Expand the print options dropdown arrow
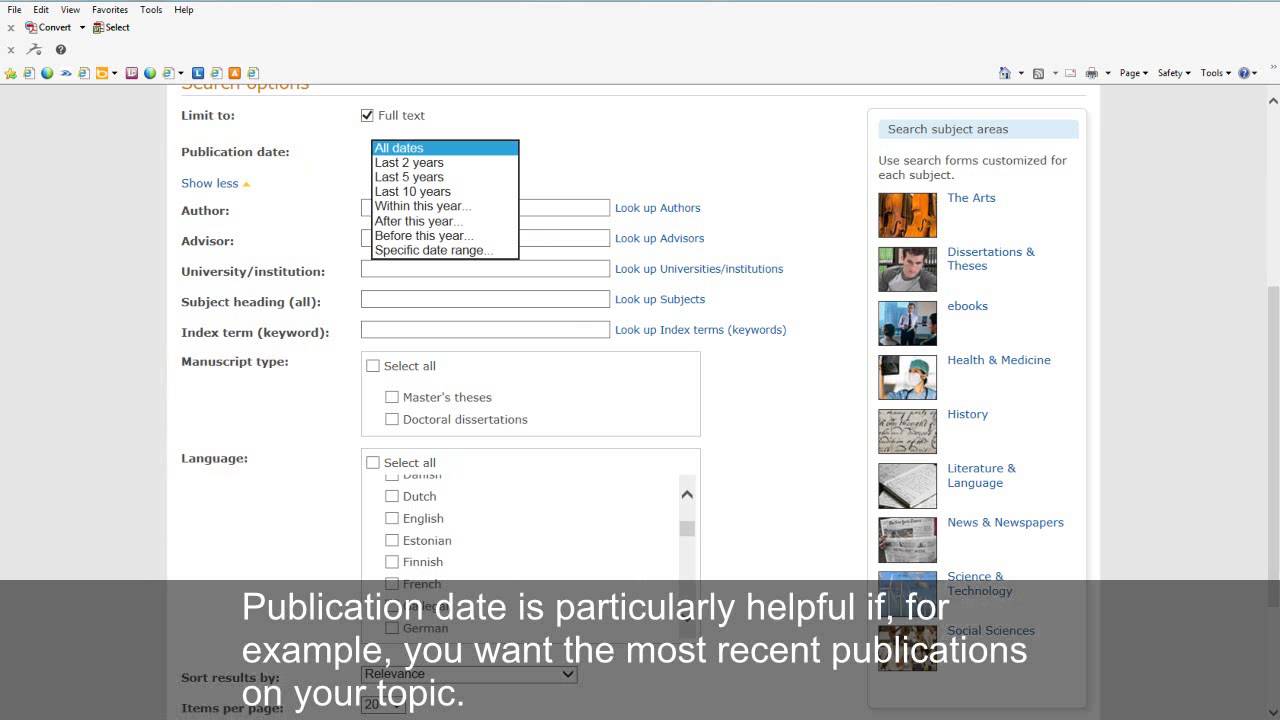Screen dimensions: 1280x720 (x=1108, y=73)
